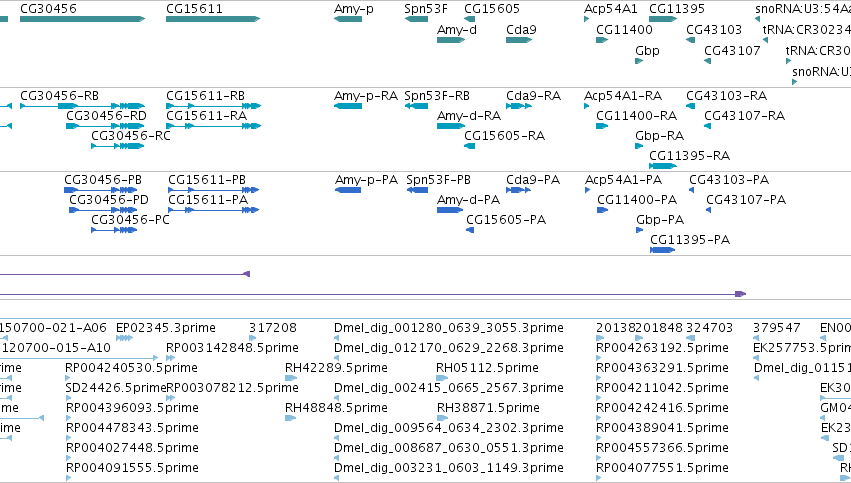Select the CG11400-RA transcript
This screenshot has width=851, height=483.
[602, 126]
